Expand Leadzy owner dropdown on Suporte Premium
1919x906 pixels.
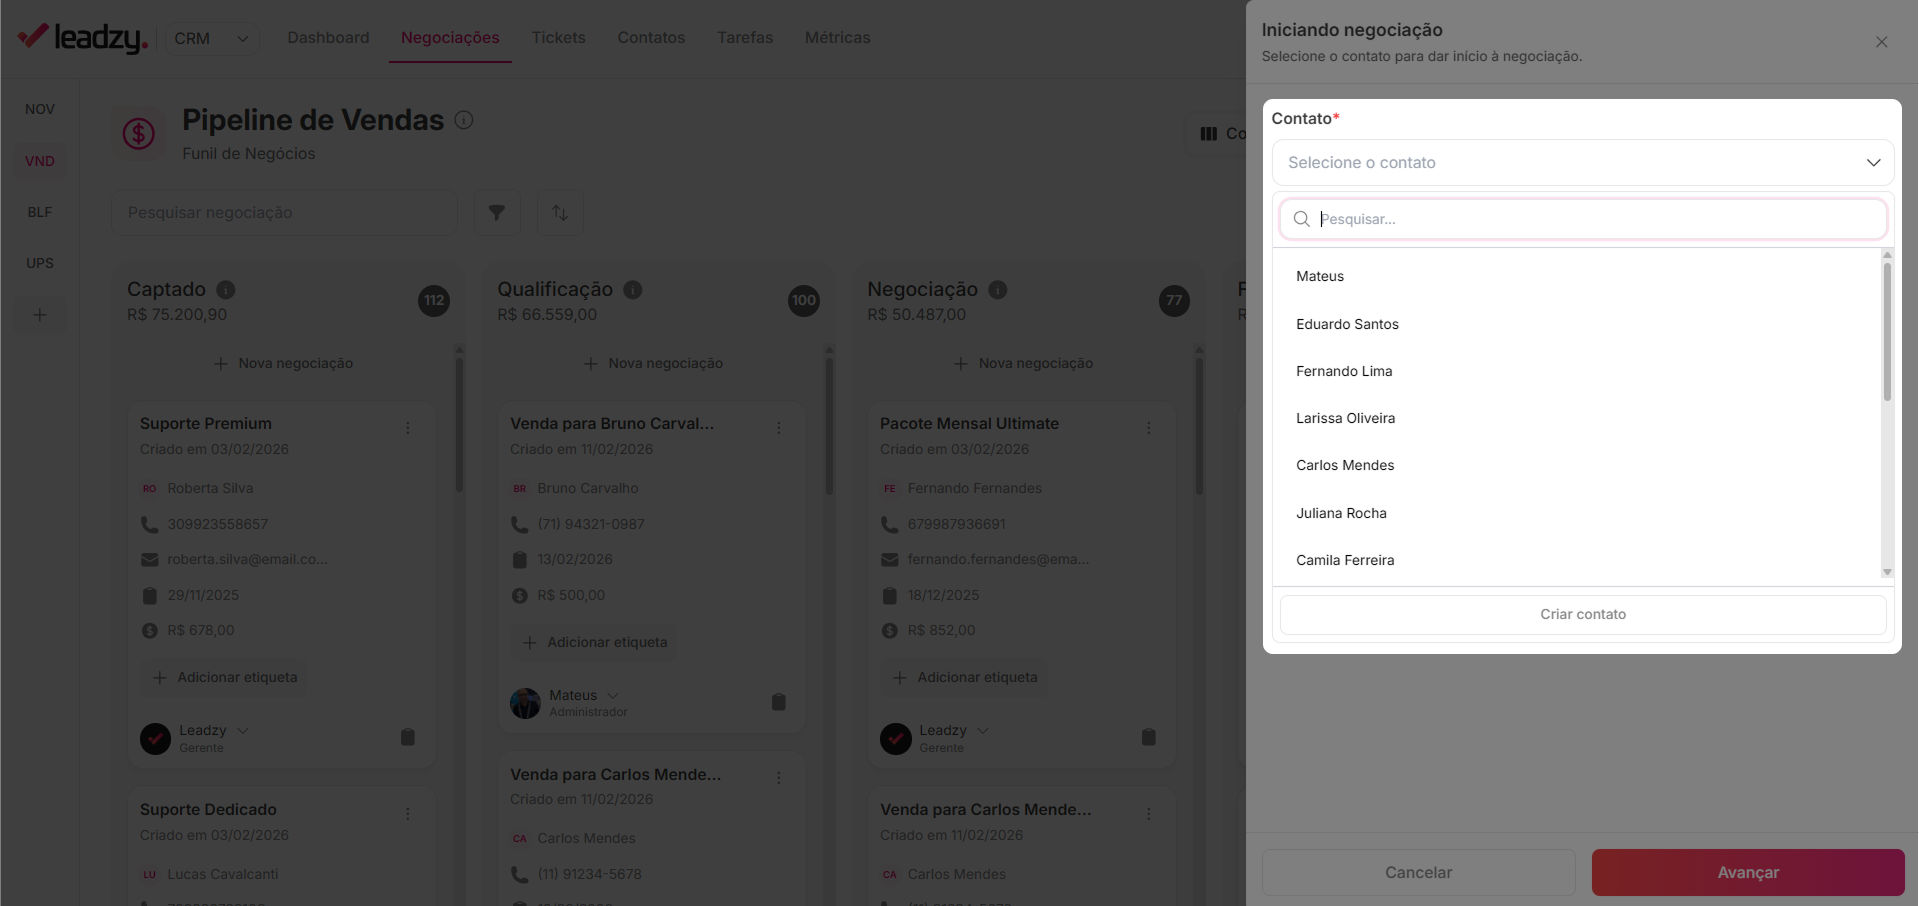[x=243, y=731]
